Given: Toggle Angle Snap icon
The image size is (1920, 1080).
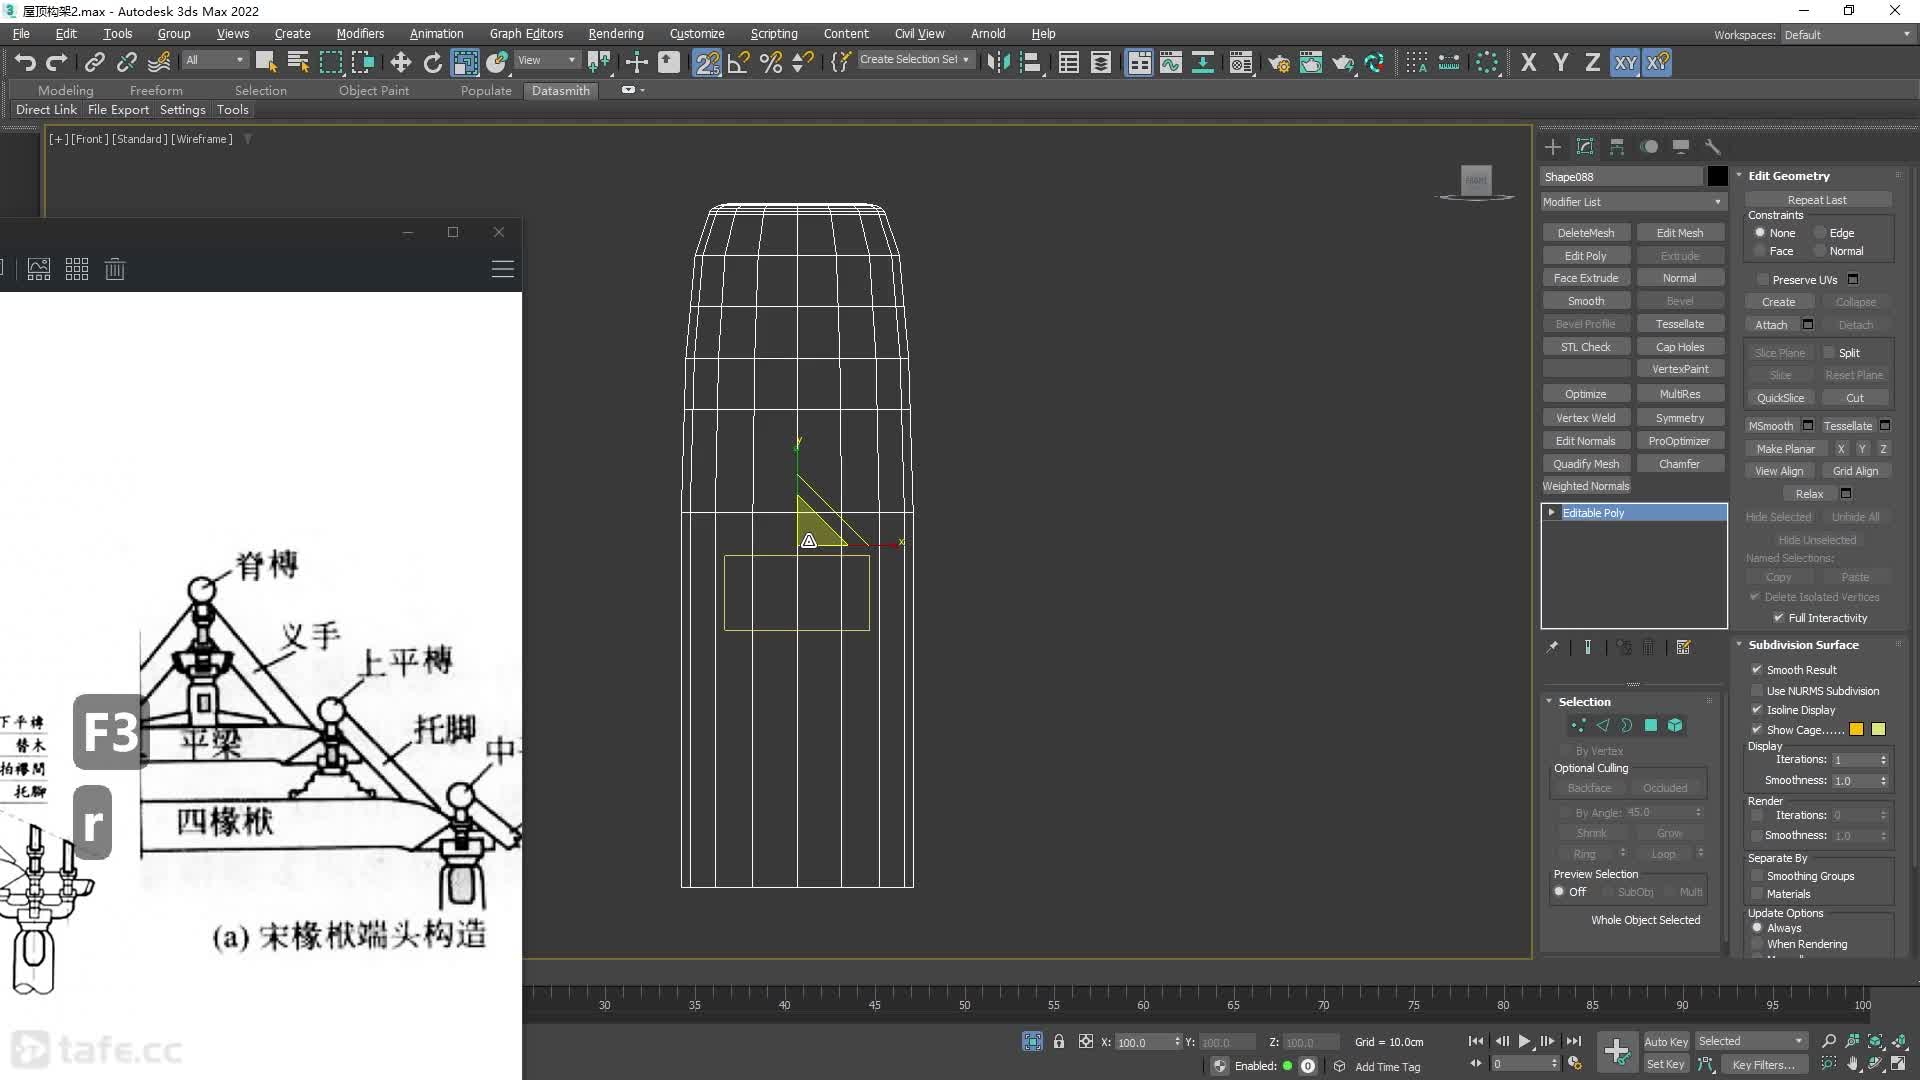Looking at the screenshot, I should 739,63.
